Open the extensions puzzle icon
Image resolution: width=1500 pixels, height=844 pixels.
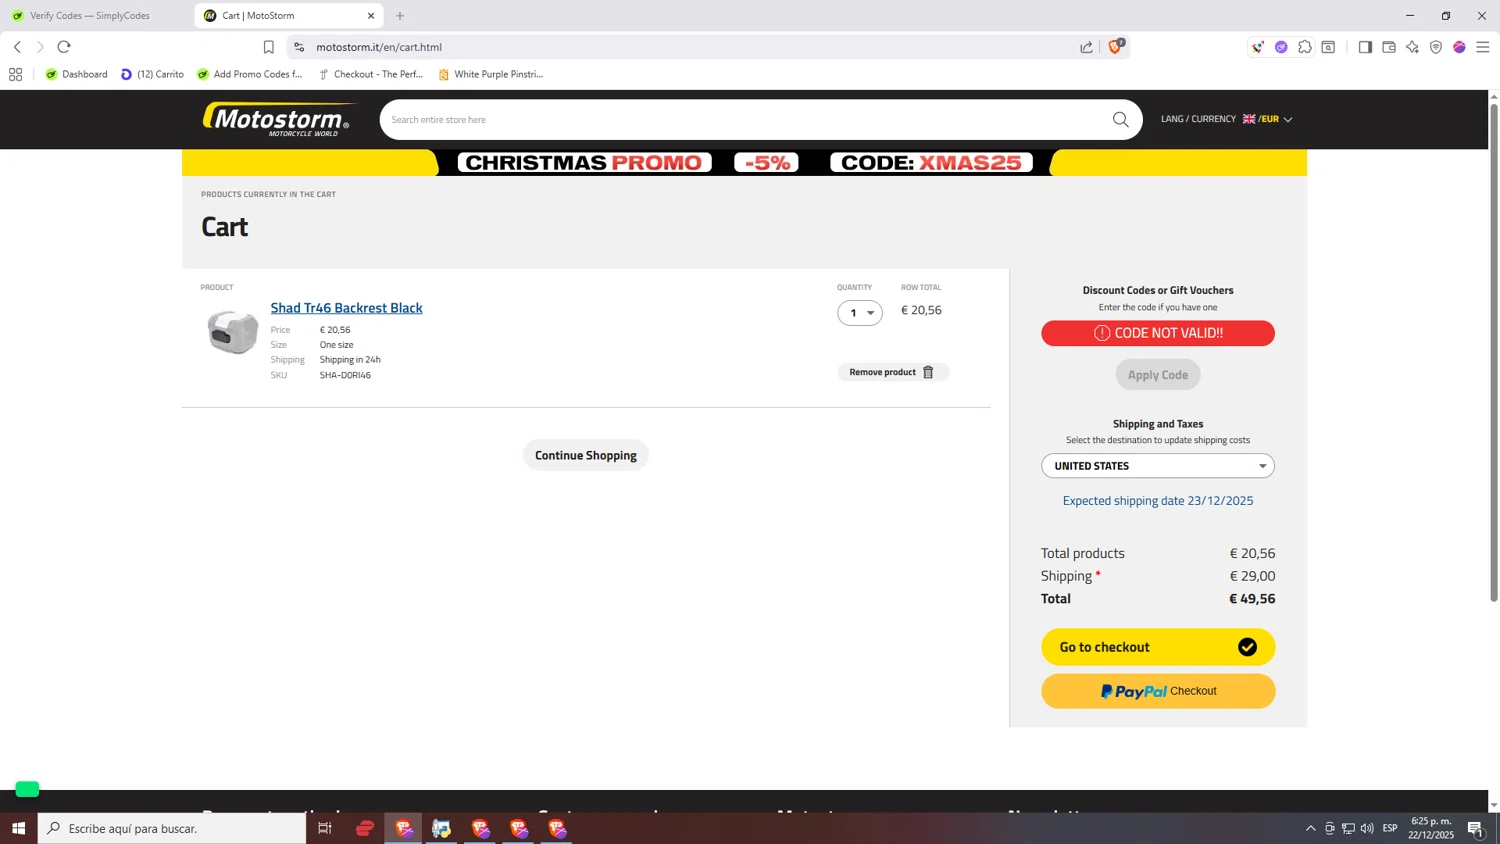[x=1304, y=47]
